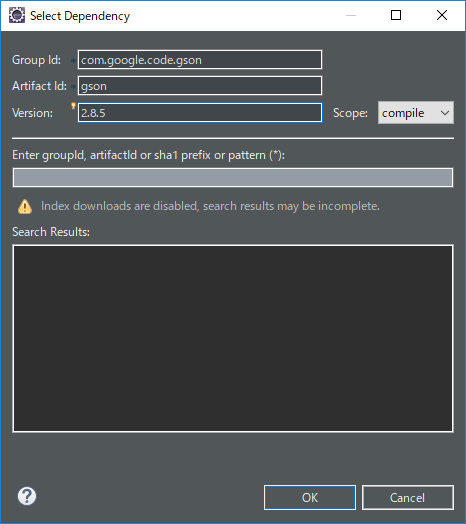Open the Scope combo box showing compile

tap(416, 113)
